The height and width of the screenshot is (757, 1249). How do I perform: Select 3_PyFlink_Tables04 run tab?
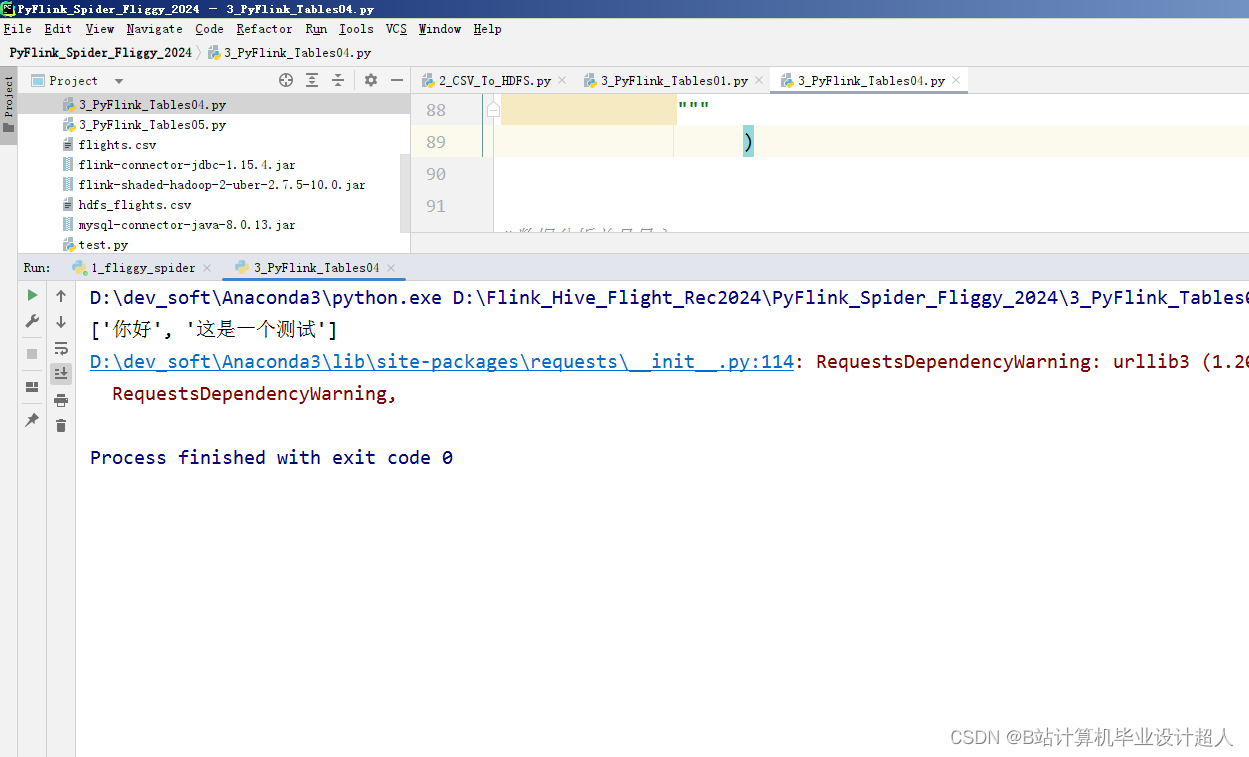pos(316,268)
